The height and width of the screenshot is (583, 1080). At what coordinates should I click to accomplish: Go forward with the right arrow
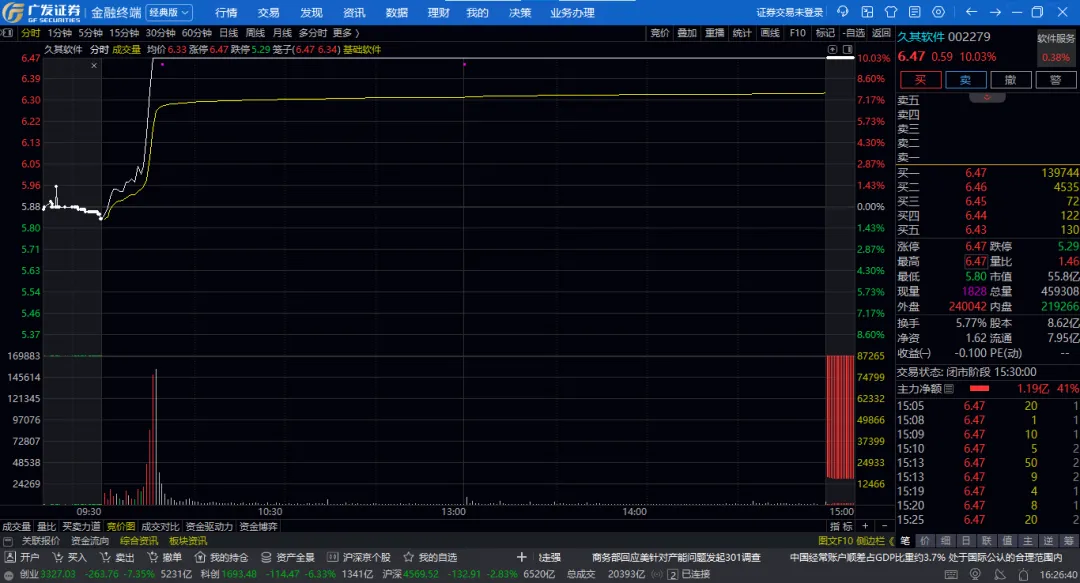tap(995, 12)
